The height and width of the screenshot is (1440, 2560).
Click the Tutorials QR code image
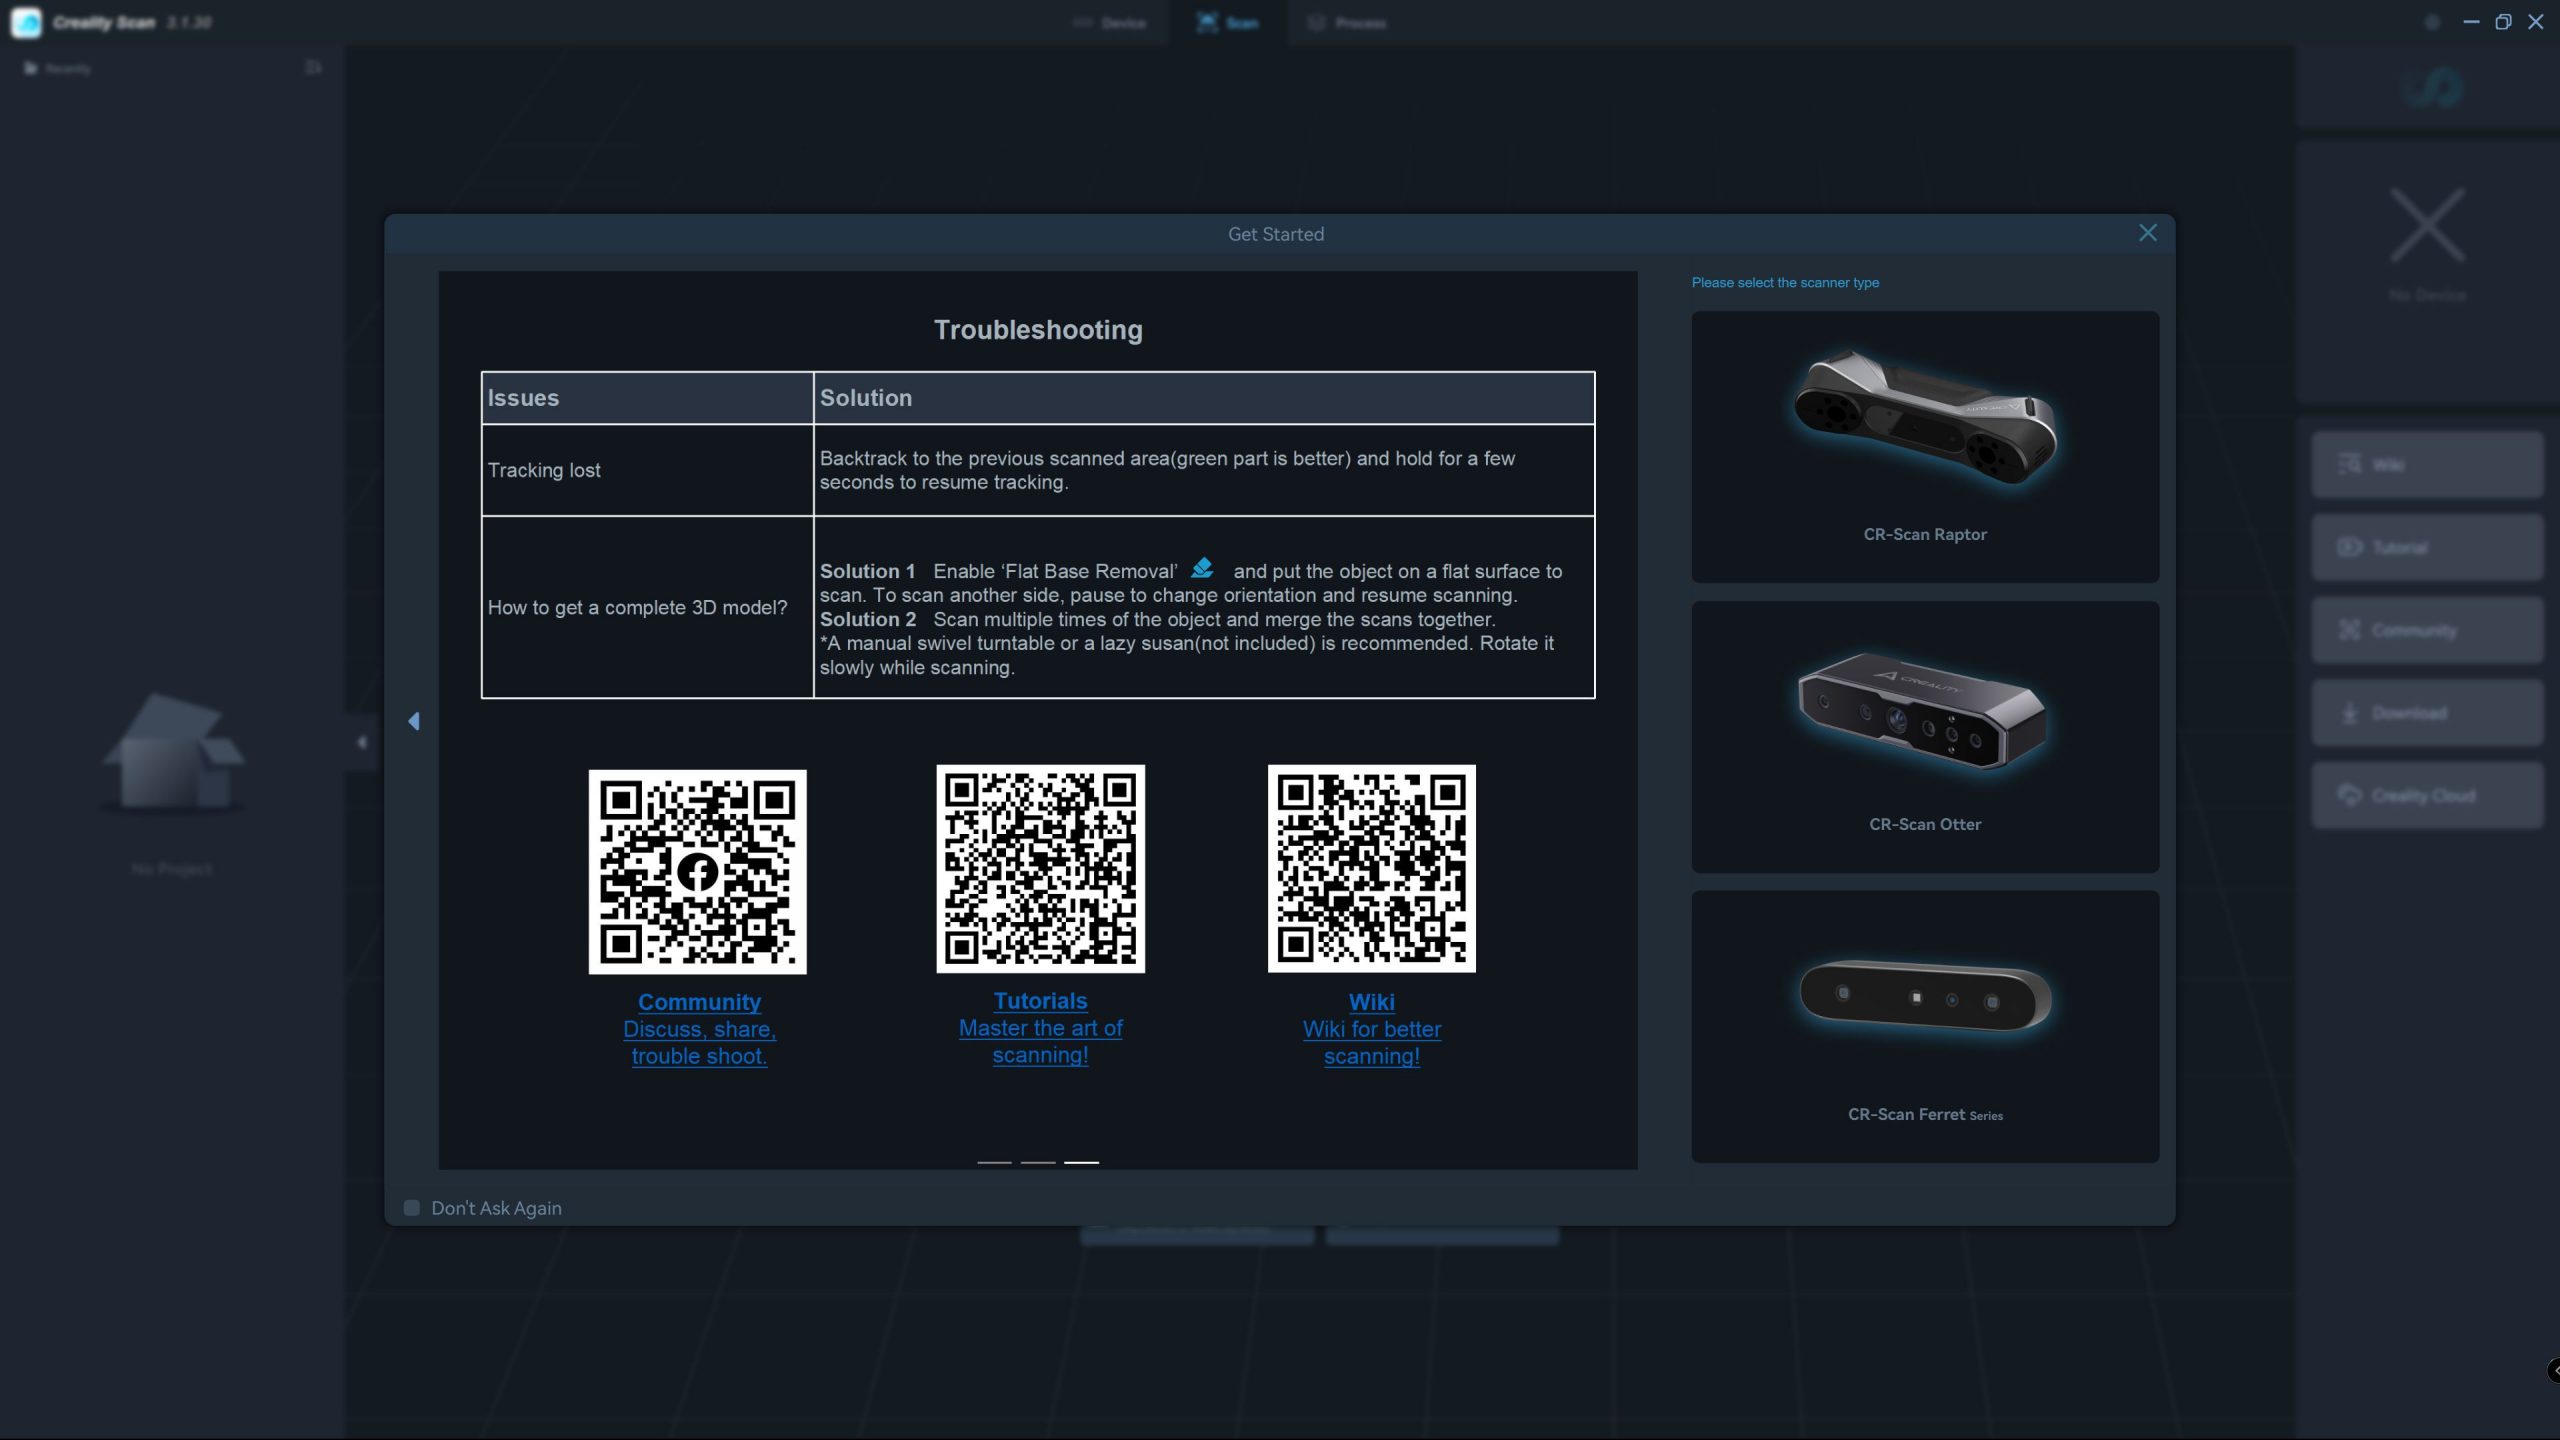tap(1040, 869)
